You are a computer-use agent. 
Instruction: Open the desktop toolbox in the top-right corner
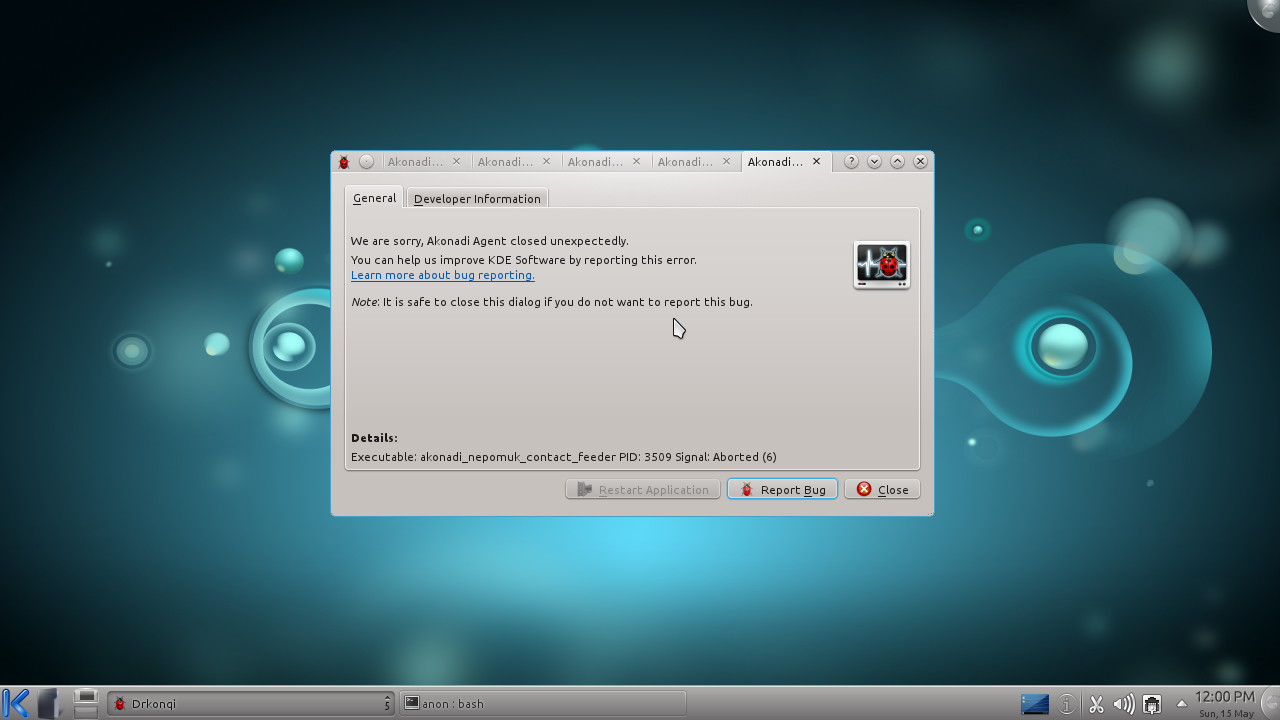[x=1267, y=12]
